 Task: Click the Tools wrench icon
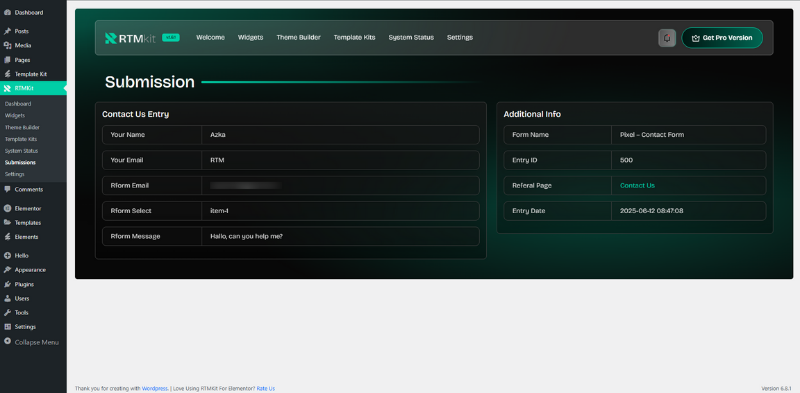tap(7, 312)
